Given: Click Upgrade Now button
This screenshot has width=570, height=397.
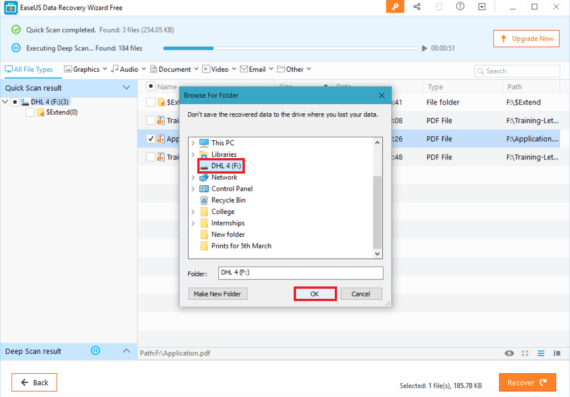Looking at the screenshot, I should (x=526, y=39).
